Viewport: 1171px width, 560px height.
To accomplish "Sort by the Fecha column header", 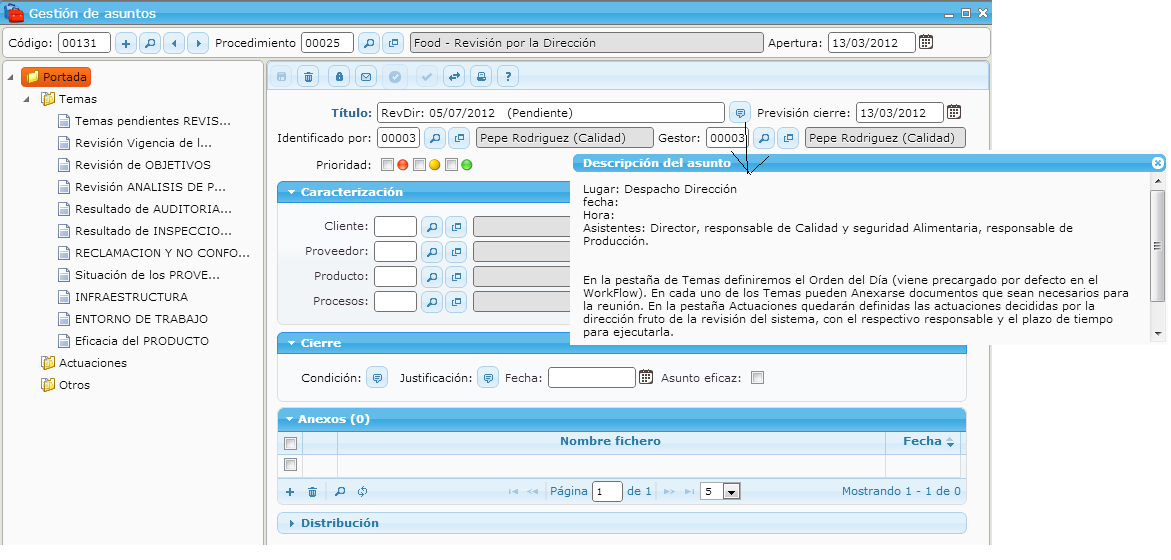I will (922, 441).
